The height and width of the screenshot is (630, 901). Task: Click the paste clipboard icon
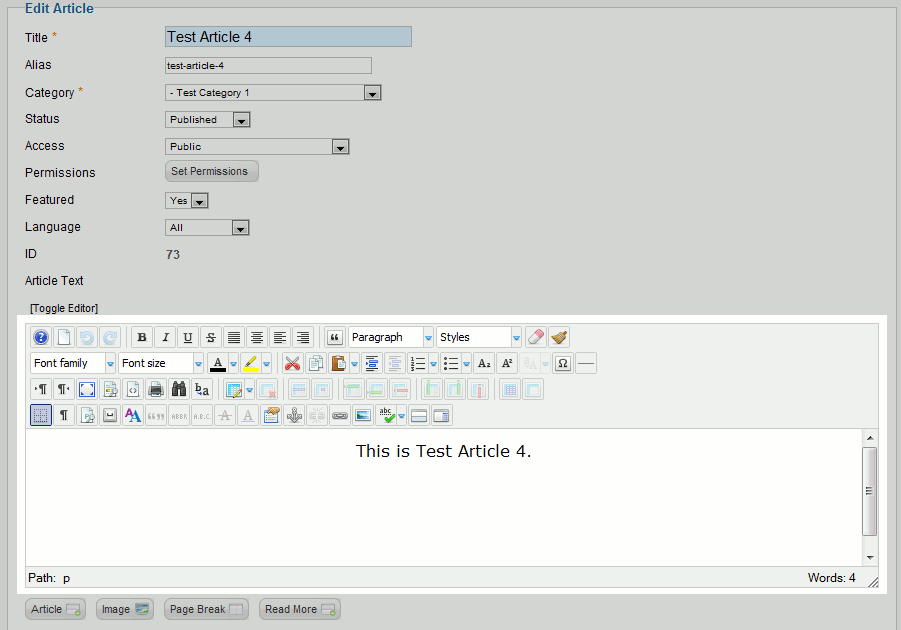(x=338, y=363)
